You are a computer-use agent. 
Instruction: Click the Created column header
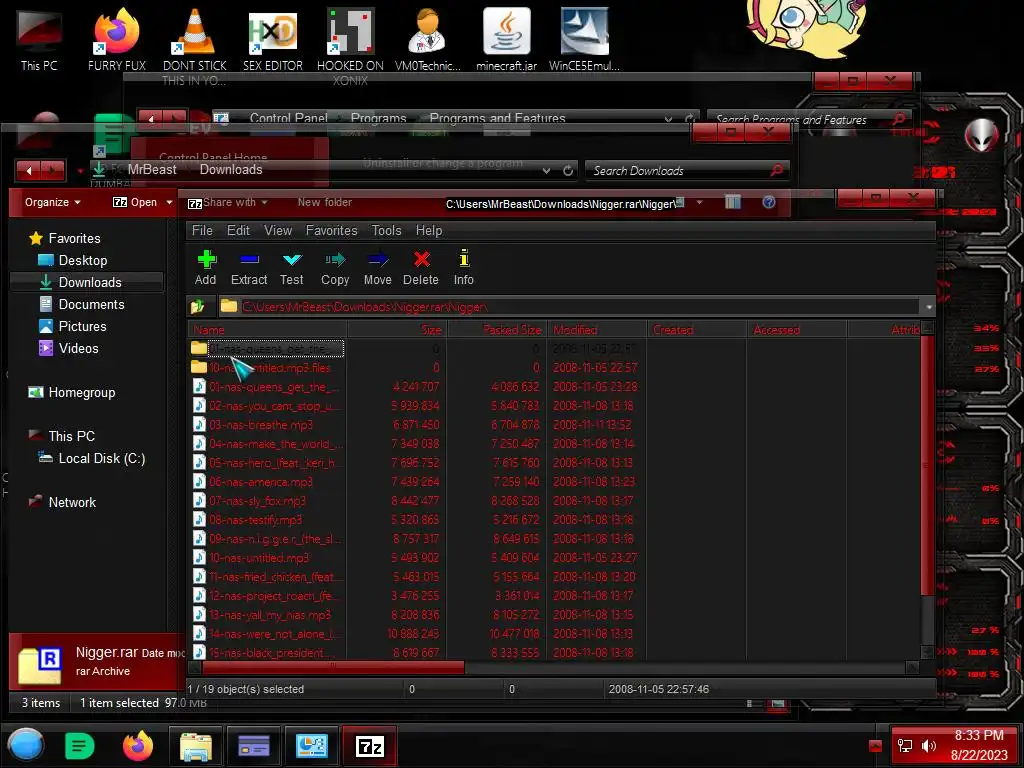pos(697,330)
